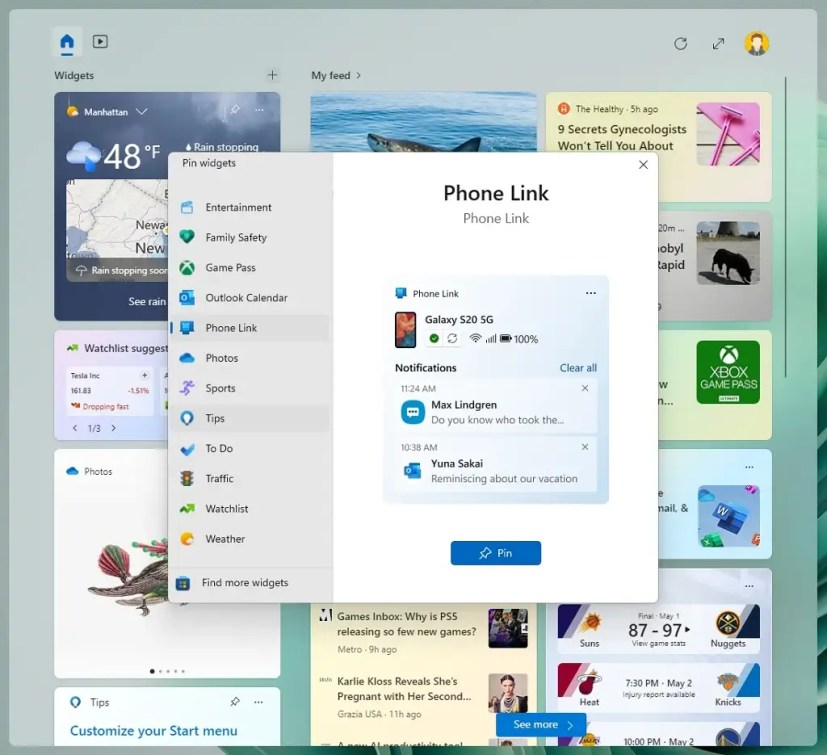The width and height of the screenshot is (827, 755).
Task: Switch to the home tab
Action: 66,42
